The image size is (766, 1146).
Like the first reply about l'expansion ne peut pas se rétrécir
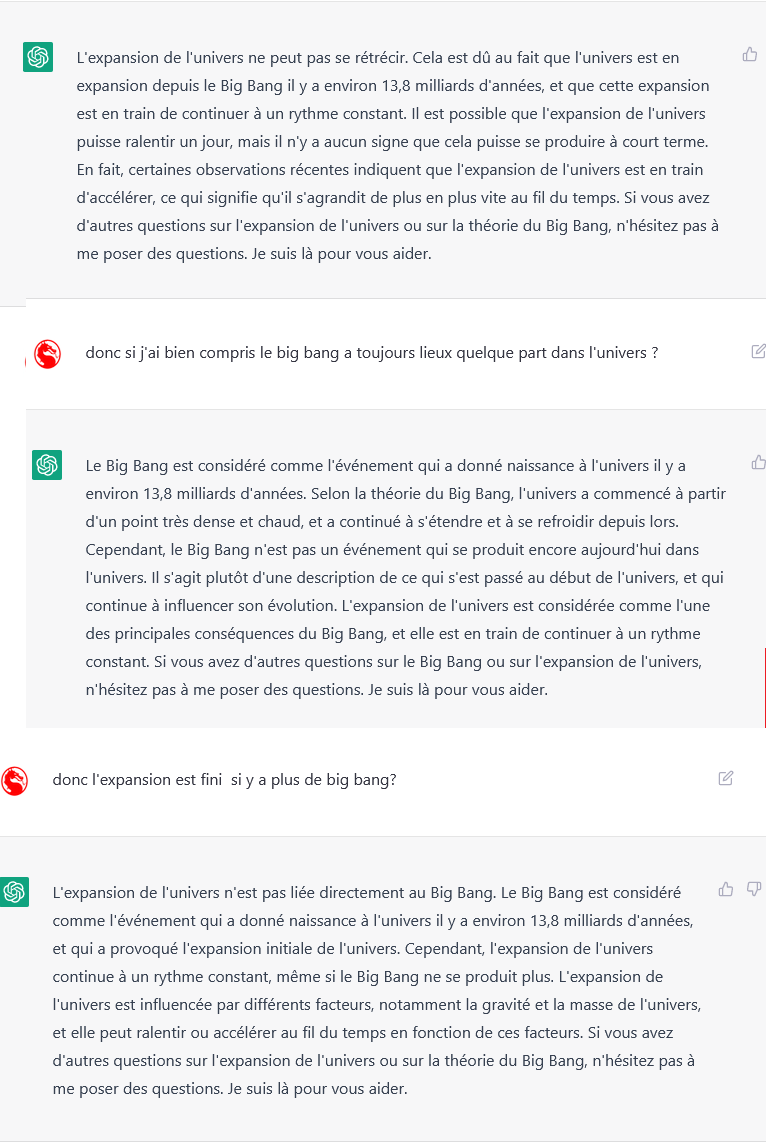pyautogui.click(x=750, y=54)
